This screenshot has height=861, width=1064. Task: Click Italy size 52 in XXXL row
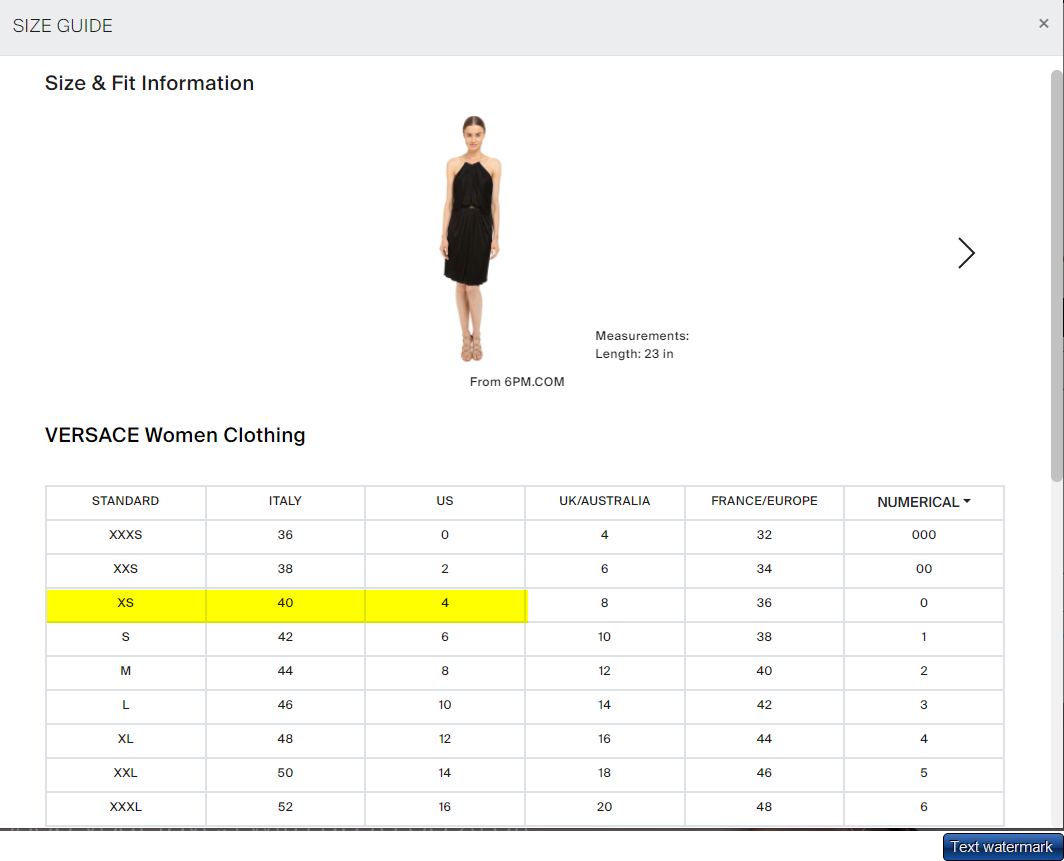point(285,807)
